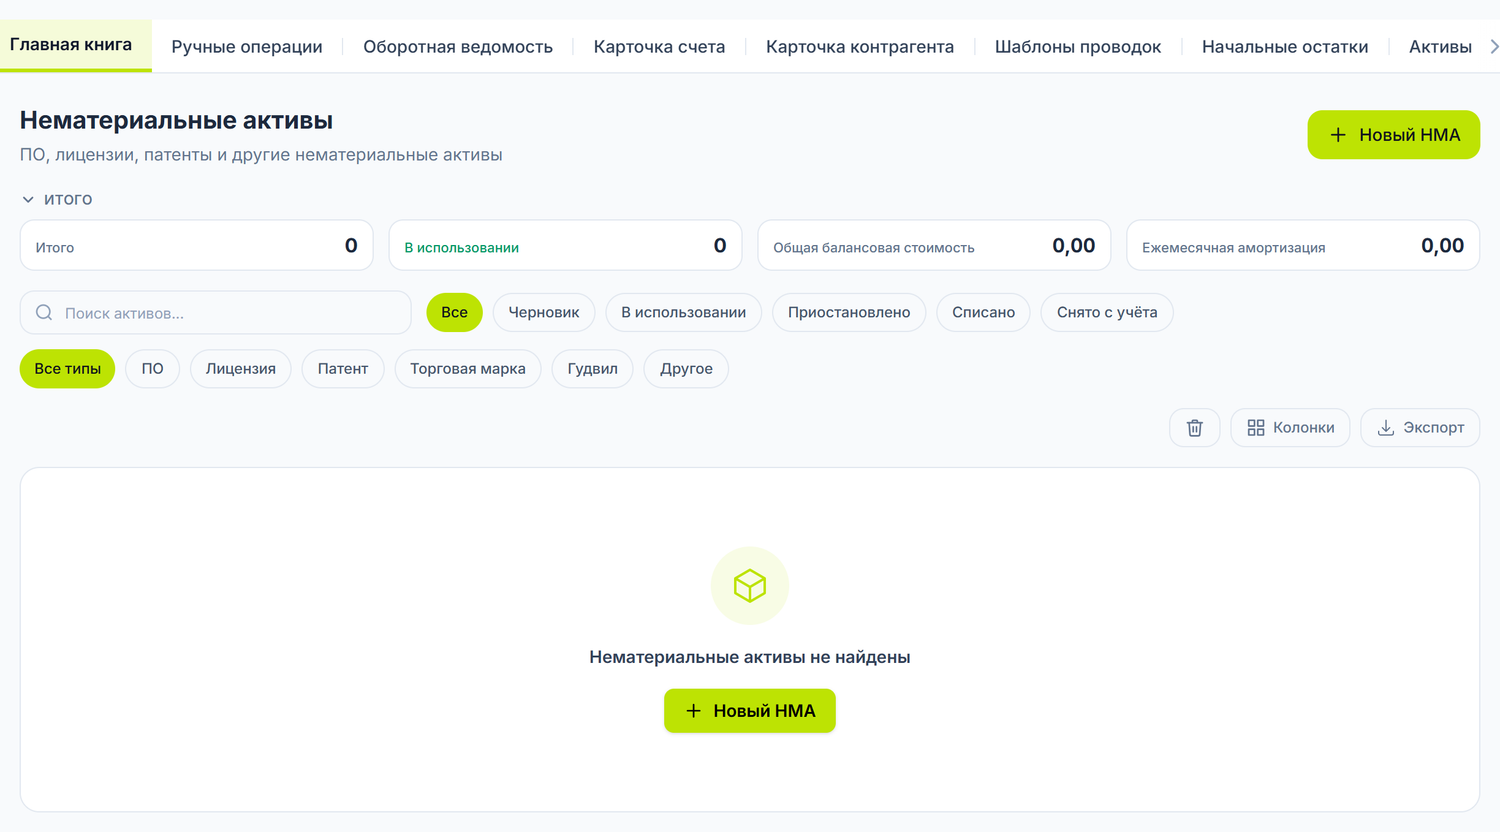Click the В использовании summary card

point(565,246)
